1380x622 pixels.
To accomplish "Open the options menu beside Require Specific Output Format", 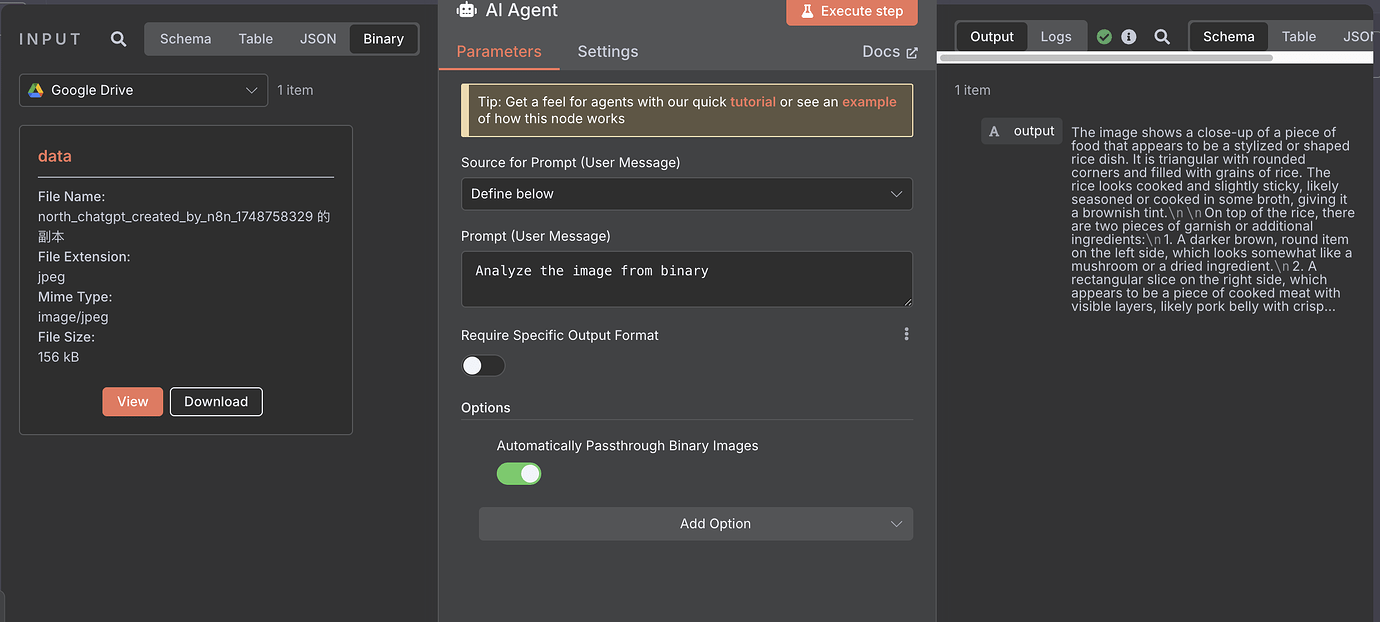I will pyautogui.click(x=906, y=333).
